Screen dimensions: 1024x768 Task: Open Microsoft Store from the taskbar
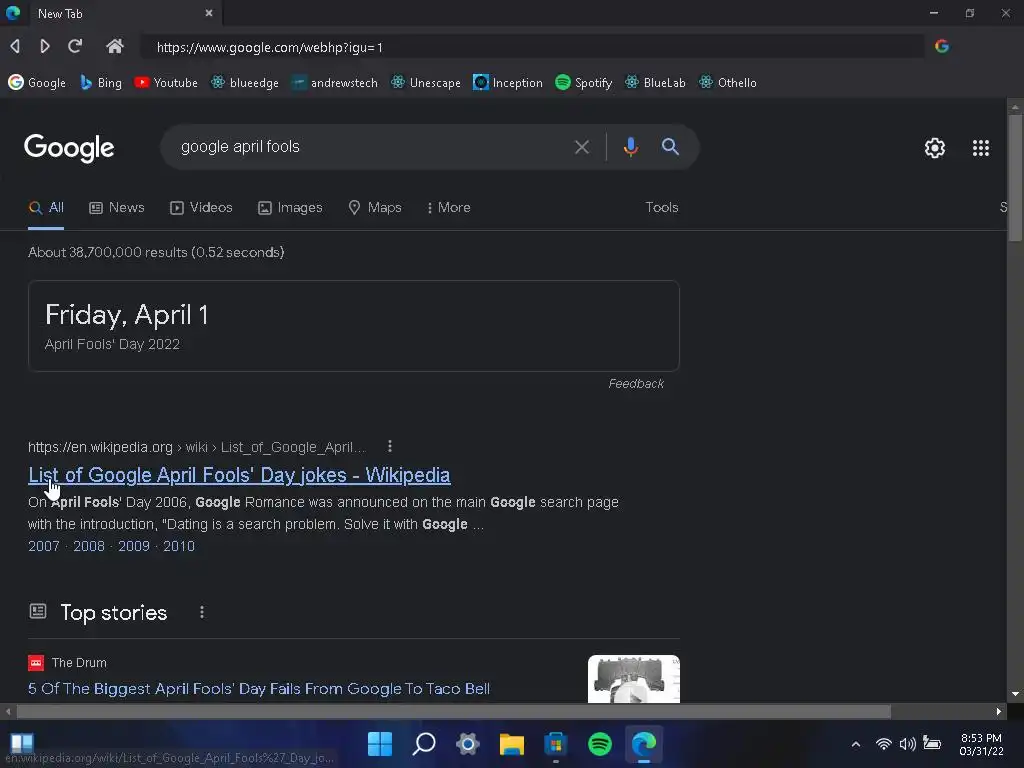[556, 743]
